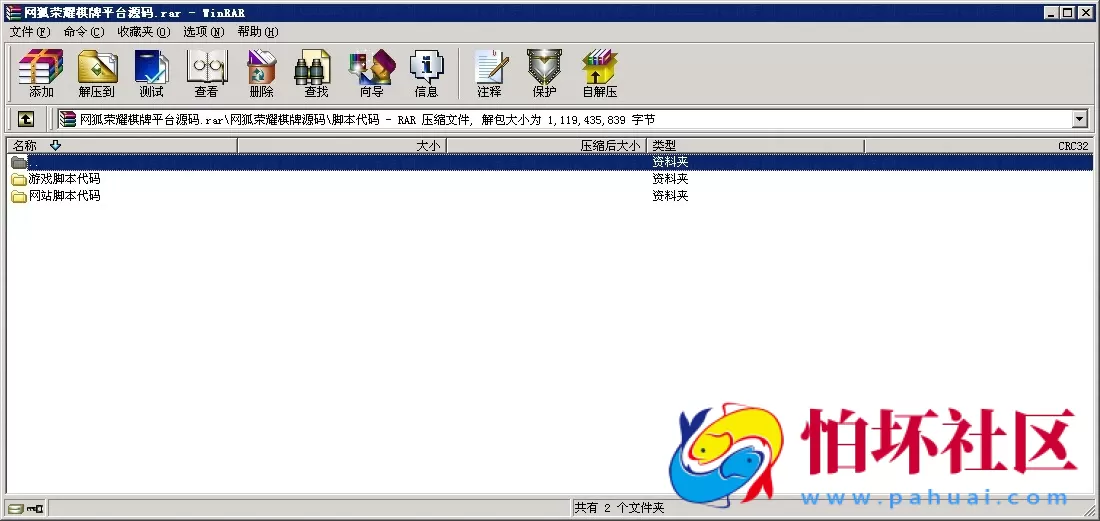Click the 自解压 (SFX) toolbar icon
The width and height of the screenshot is (1100, 521).
(x=600, y=73)
